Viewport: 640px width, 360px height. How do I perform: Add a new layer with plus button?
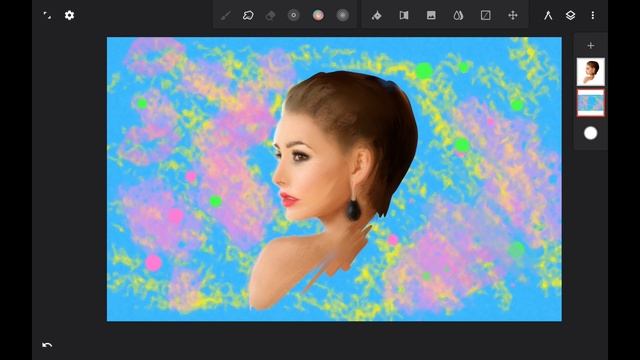pyautogui.click(x=591, y=45)
